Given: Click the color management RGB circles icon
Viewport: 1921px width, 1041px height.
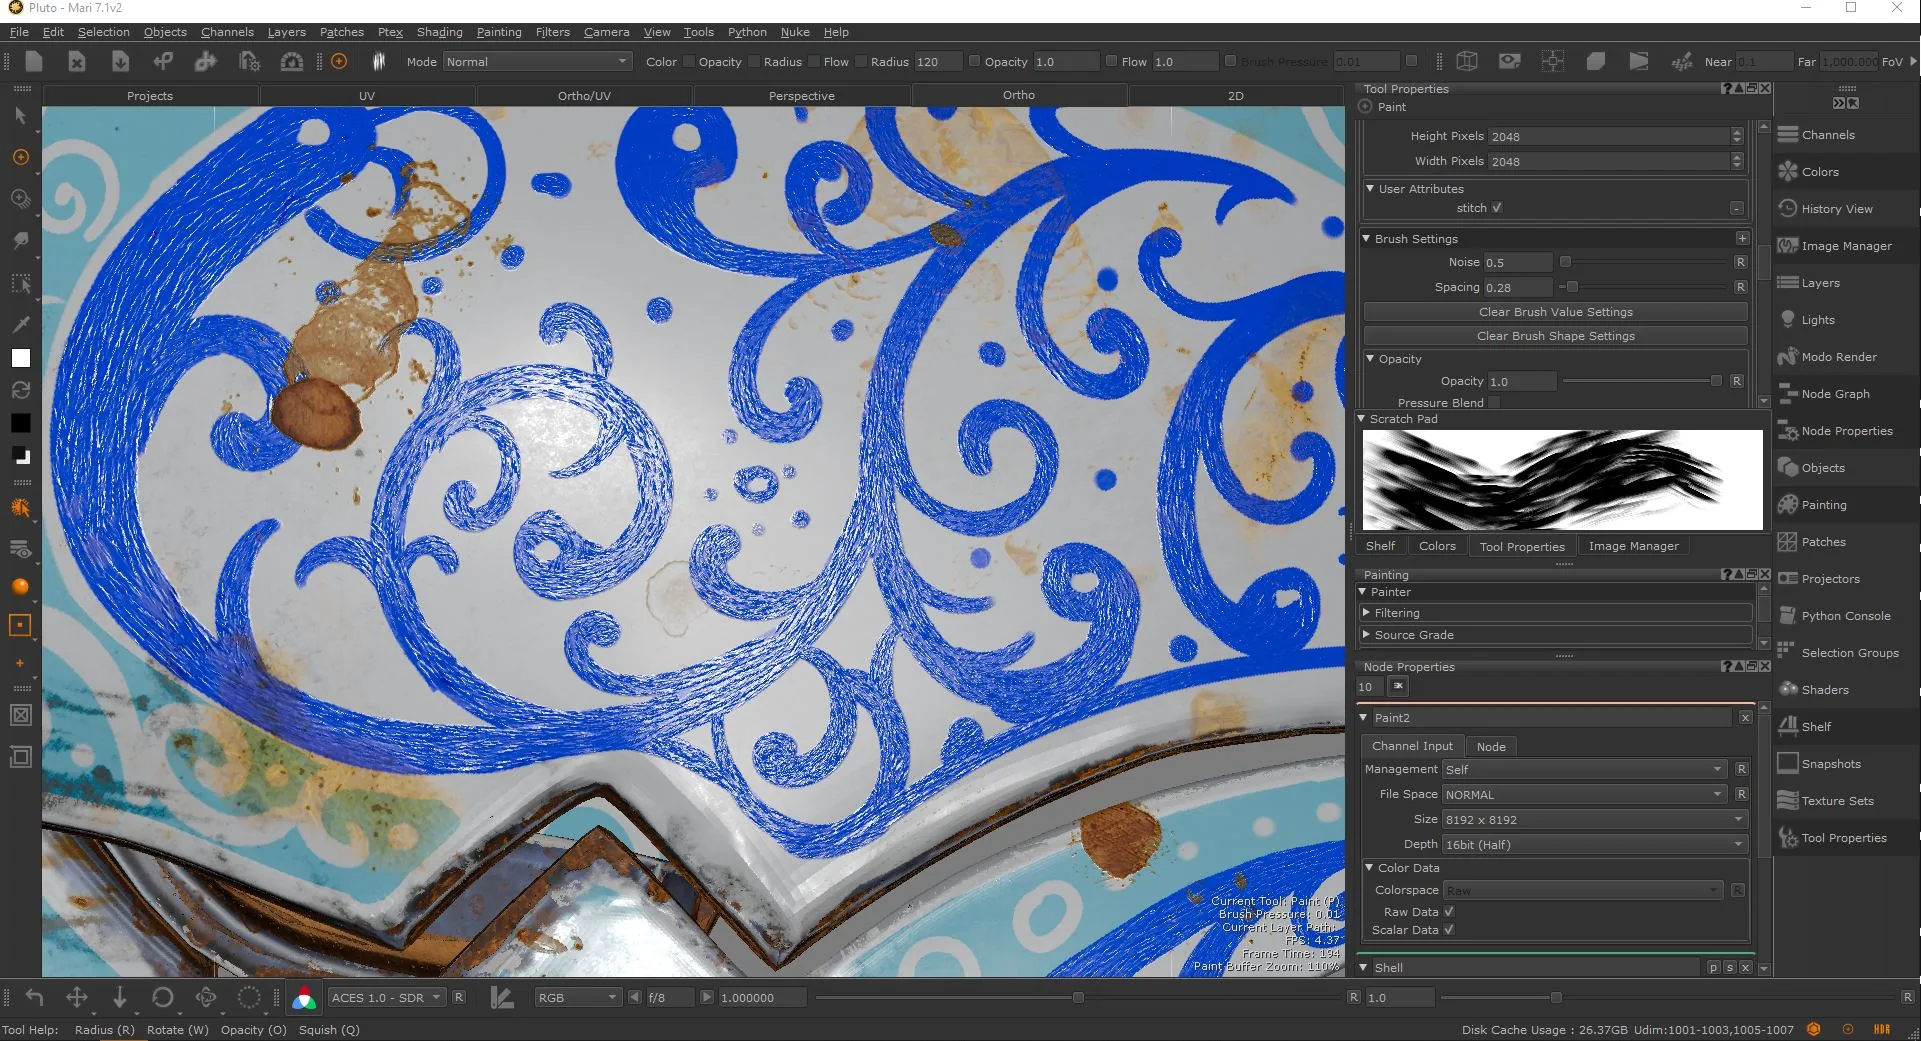Looking at the screenshot, I should click(304, 998).
